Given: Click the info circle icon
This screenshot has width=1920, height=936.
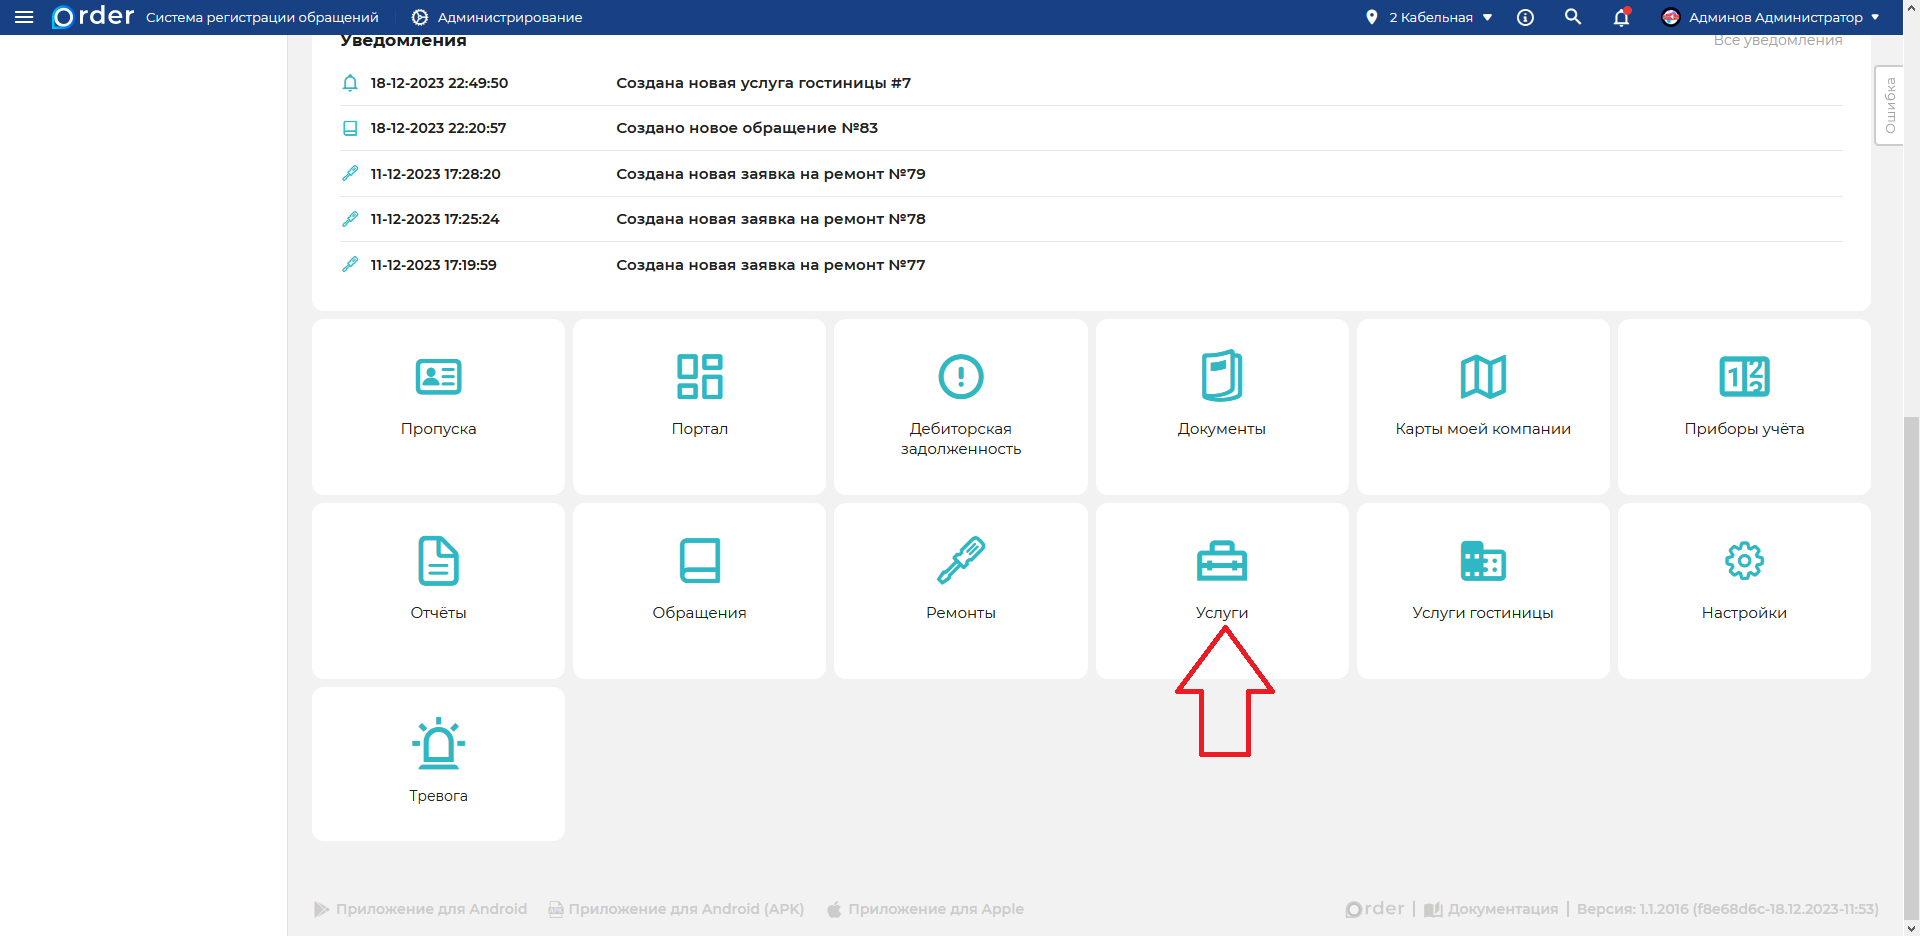Looking at the screenshot, I should [x=1525, y=17].
